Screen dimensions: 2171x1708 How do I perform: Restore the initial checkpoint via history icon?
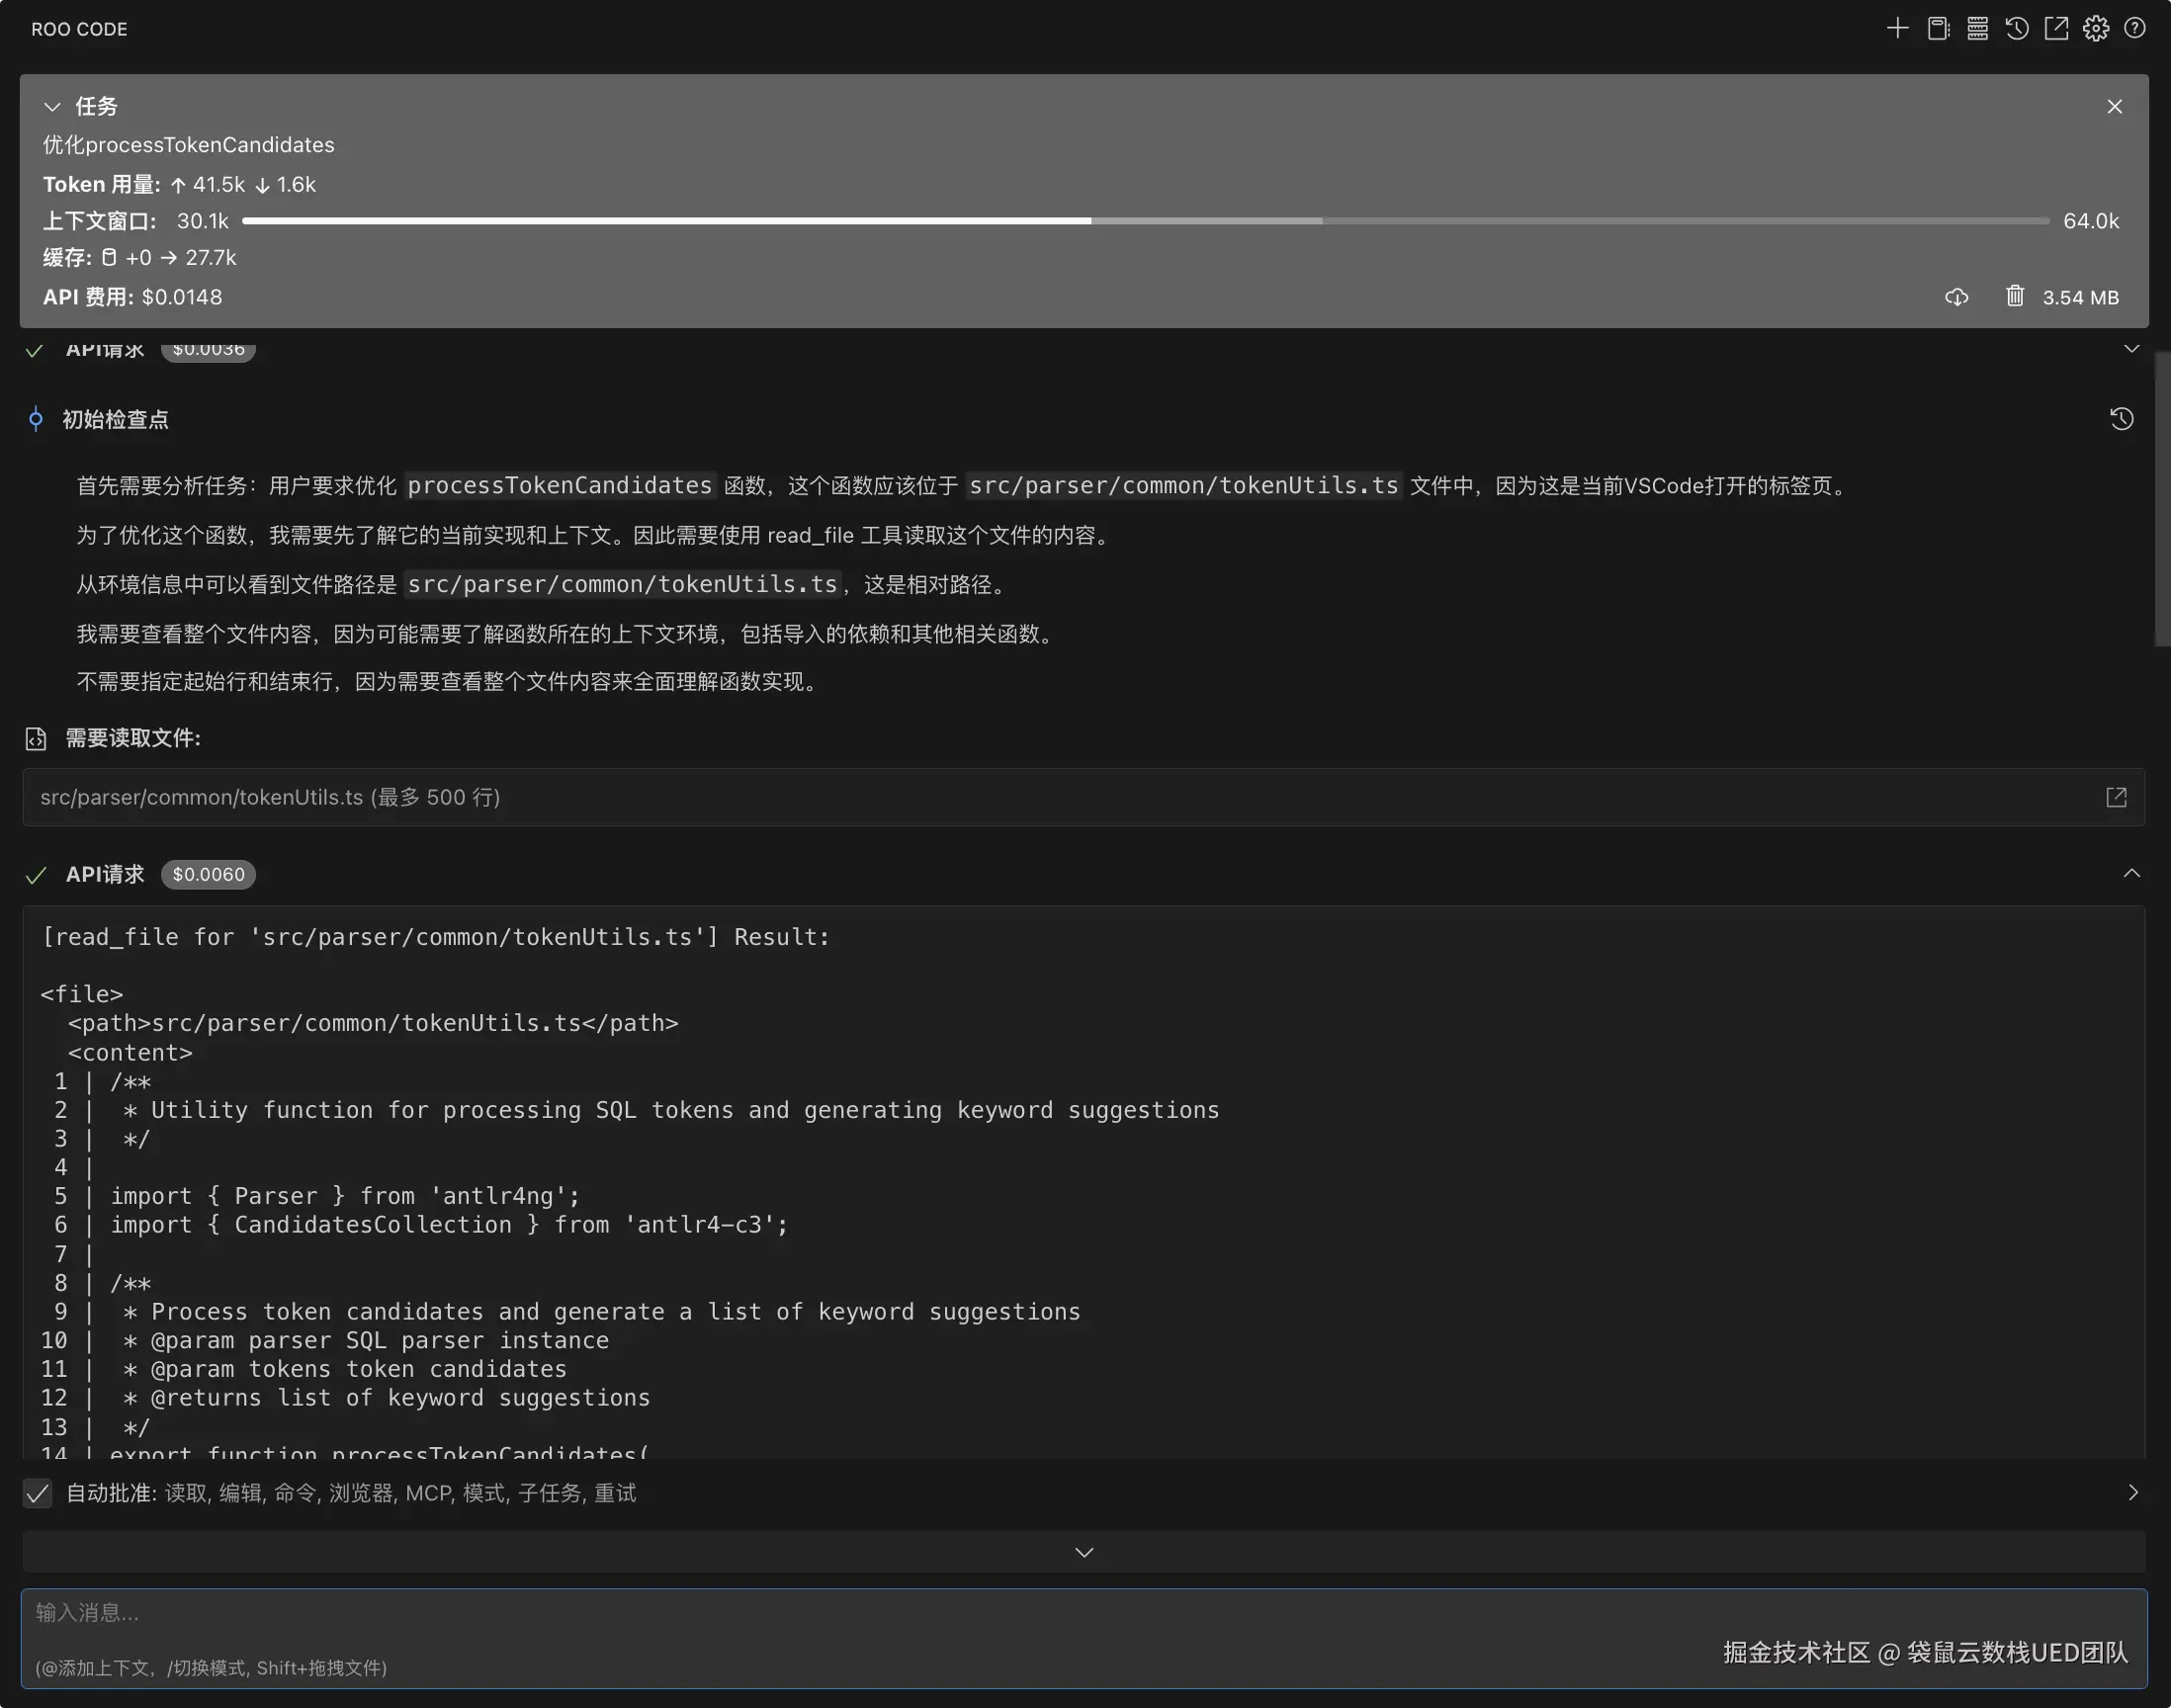pos(2122,419)
